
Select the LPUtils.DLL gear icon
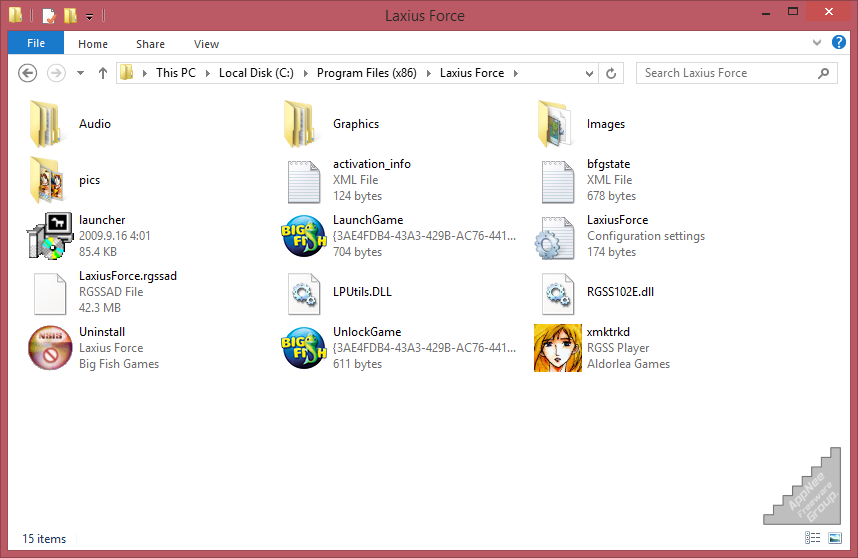tap(304, 294)
